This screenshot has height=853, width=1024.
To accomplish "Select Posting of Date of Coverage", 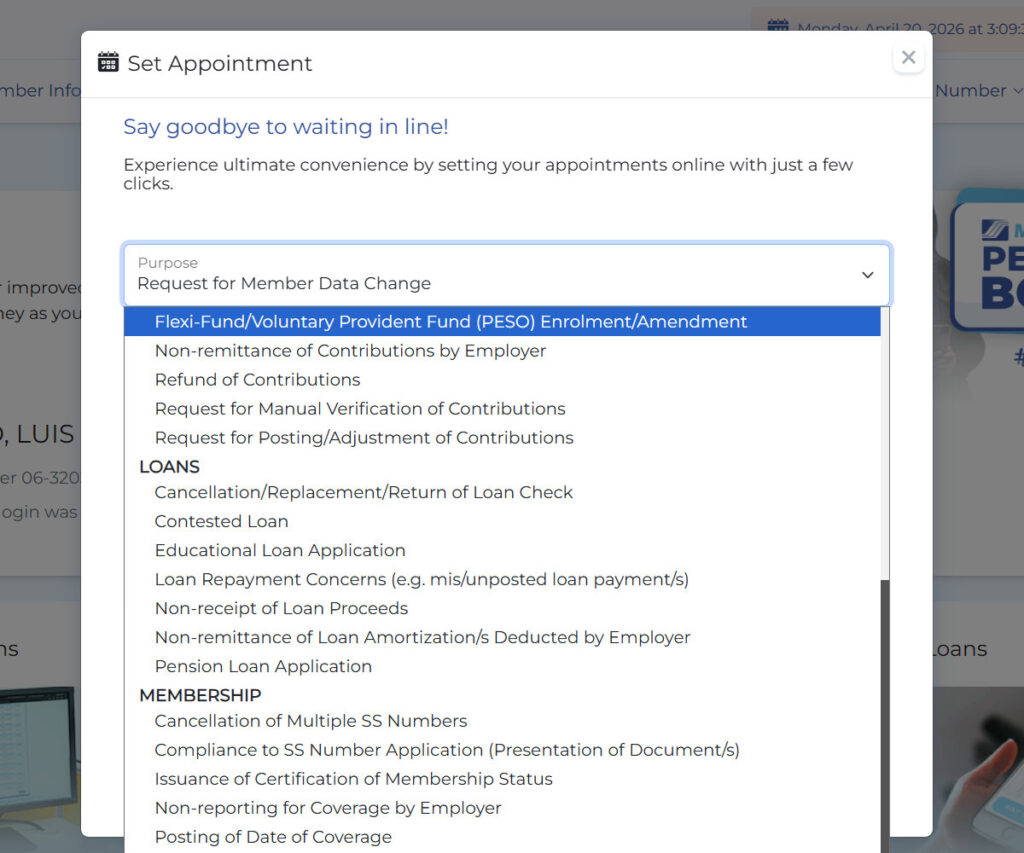I will (x=502, y=837).
